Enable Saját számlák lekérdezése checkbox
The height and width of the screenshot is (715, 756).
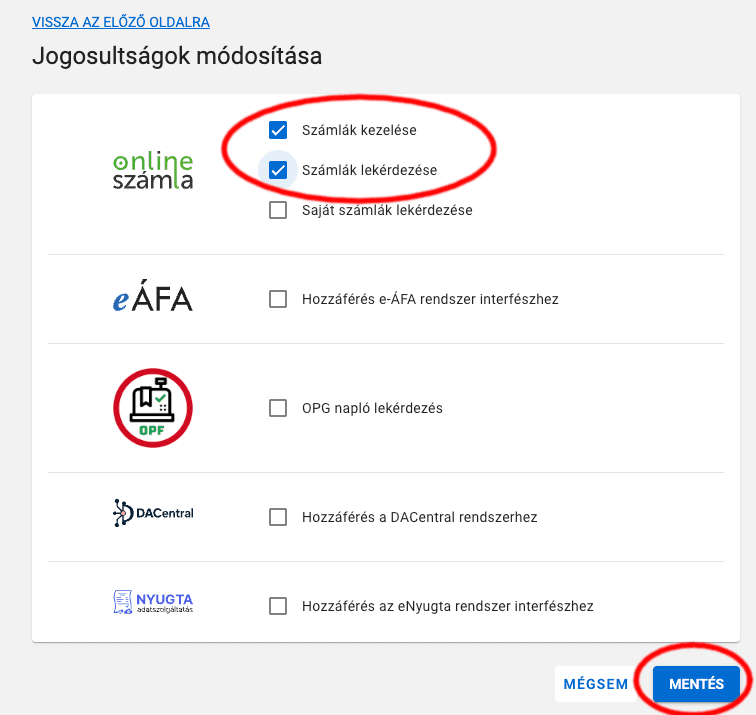click(x=278, y=210)
